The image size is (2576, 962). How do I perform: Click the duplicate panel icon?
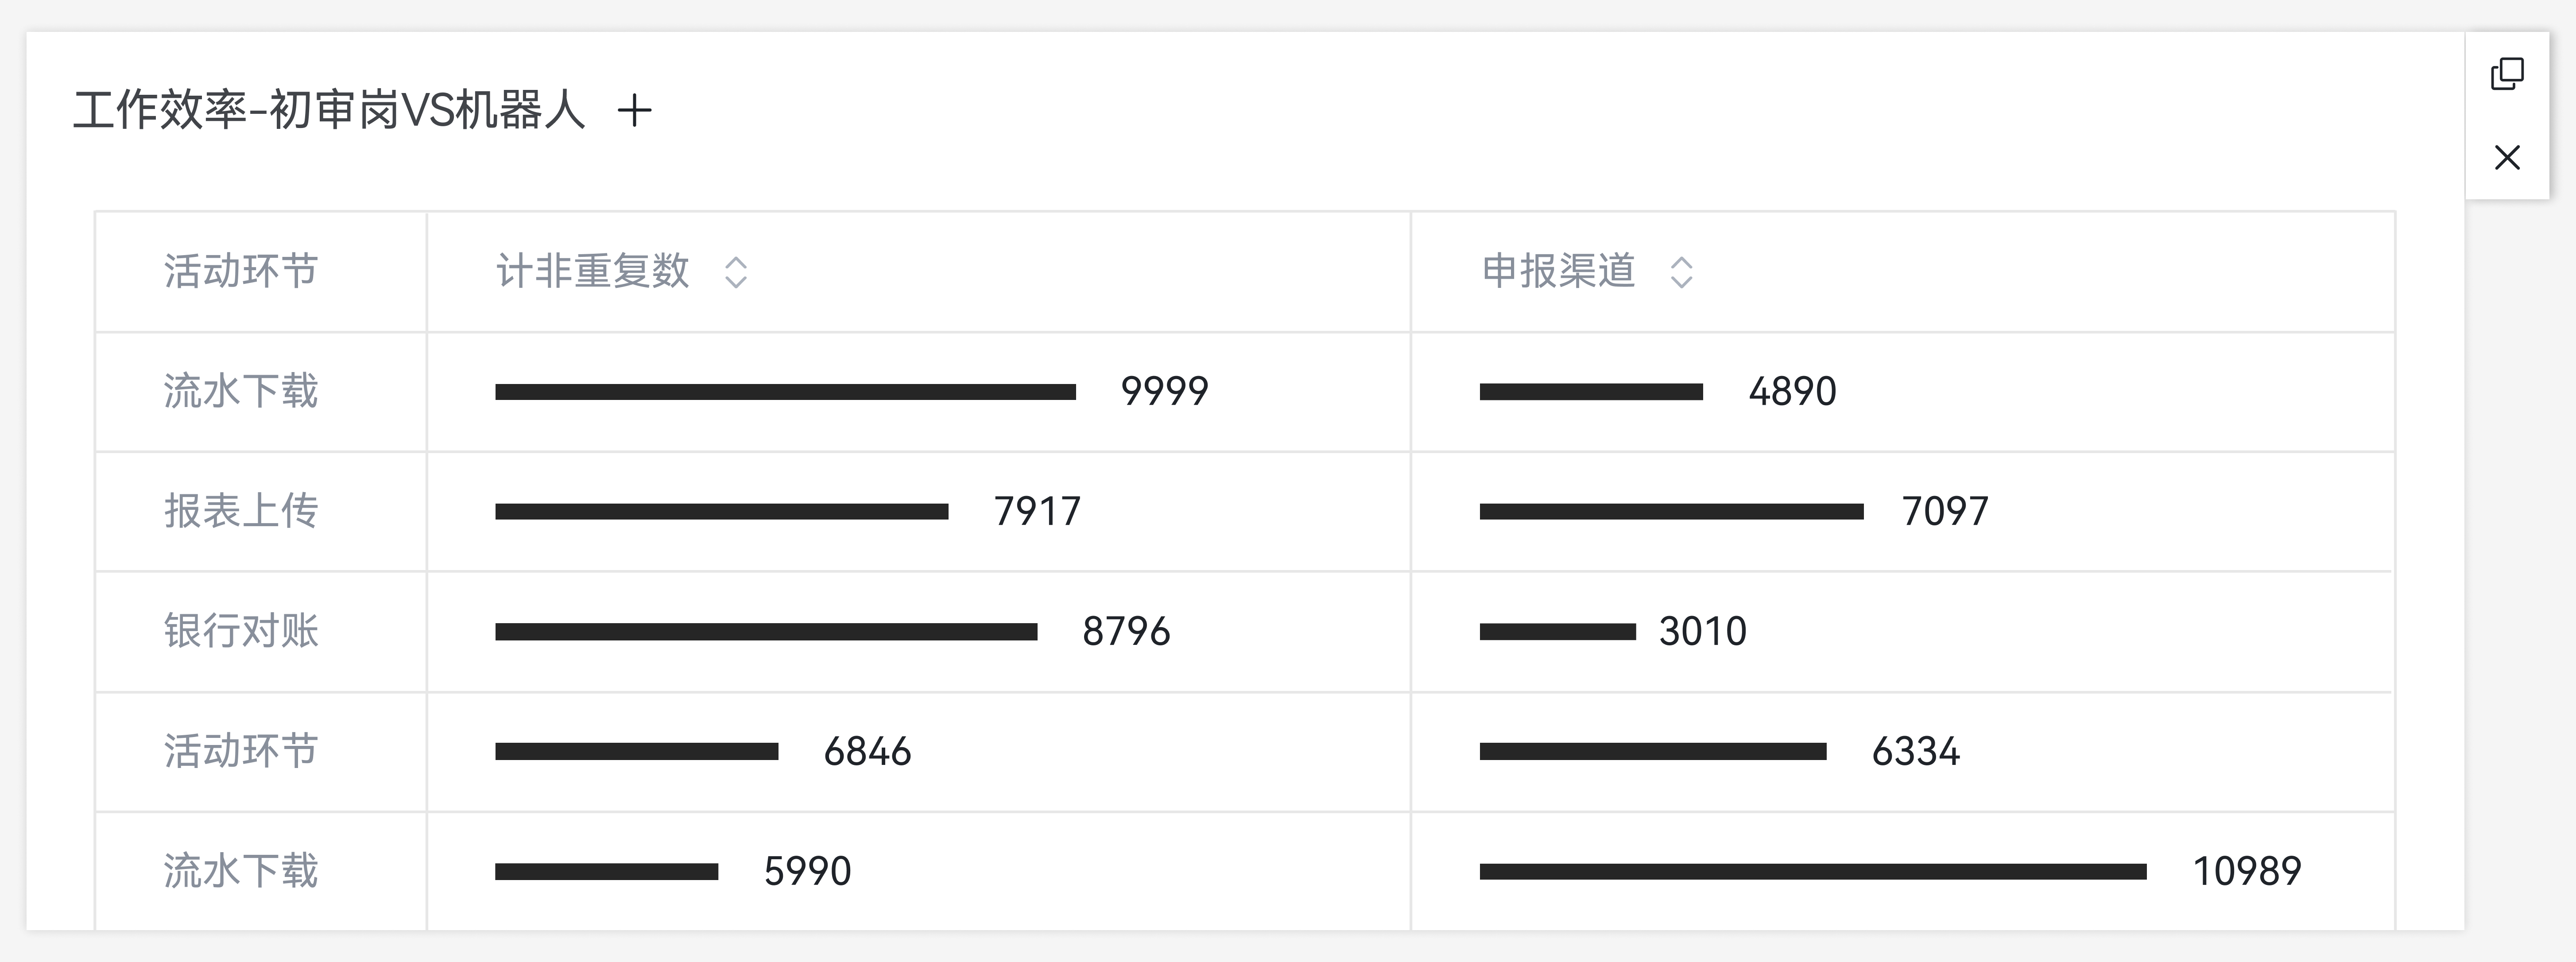[2507, 74]
